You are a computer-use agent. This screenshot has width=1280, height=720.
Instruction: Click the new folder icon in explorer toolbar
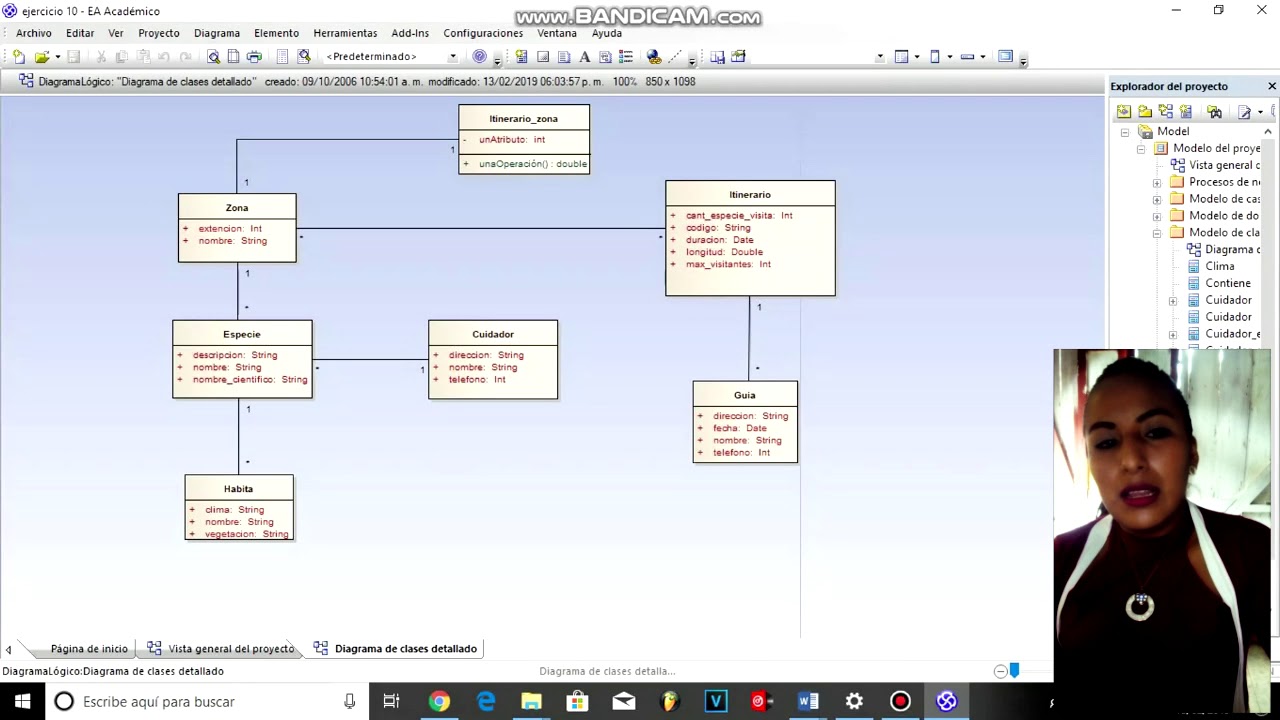click(x=1145, y=112)
